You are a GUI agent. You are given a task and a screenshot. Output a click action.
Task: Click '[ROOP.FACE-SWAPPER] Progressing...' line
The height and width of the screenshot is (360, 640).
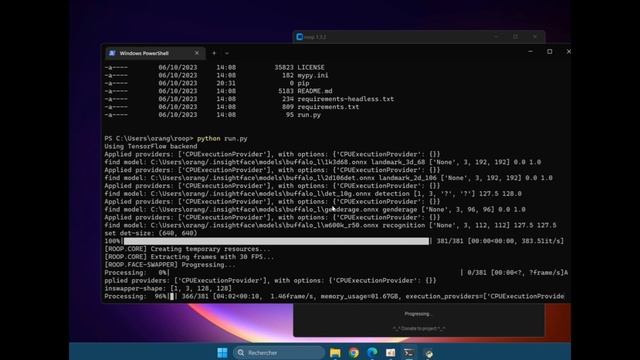tap(170, 264)
